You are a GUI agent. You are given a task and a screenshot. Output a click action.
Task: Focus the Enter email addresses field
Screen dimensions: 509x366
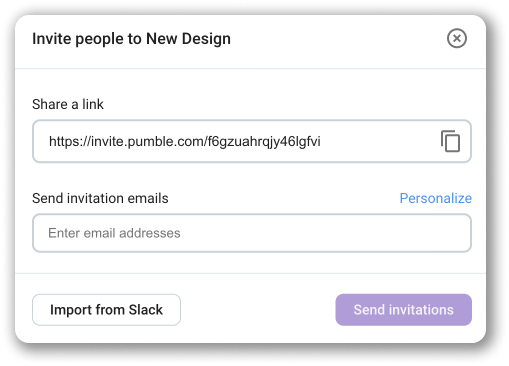pyautogui.click(x=252, y=233)
